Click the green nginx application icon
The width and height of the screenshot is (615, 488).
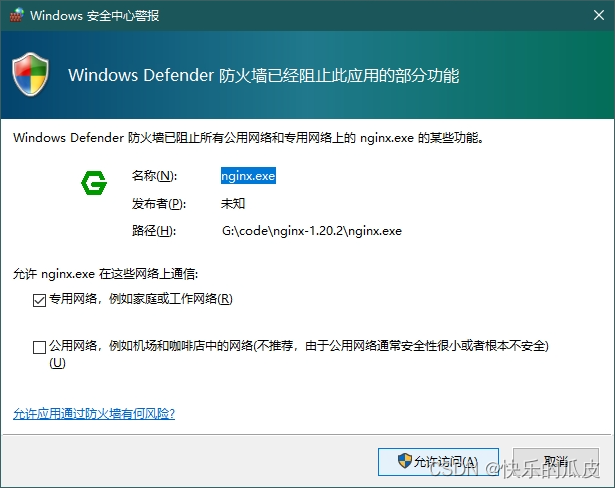(x=94, y=182)
